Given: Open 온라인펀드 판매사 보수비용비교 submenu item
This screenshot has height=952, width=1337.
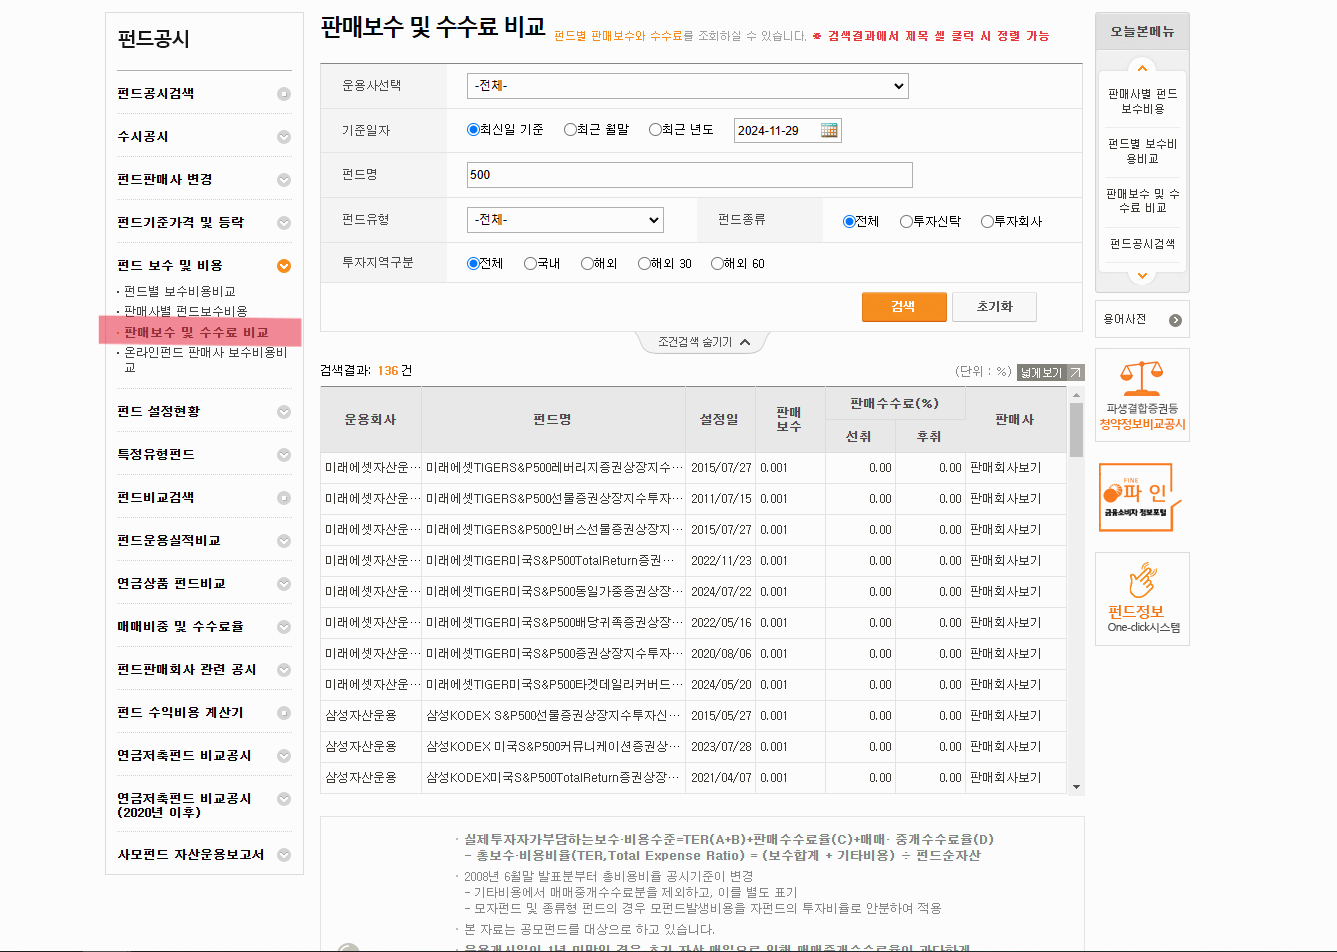Looking at the screenshot, I should (x=205, y=360).
